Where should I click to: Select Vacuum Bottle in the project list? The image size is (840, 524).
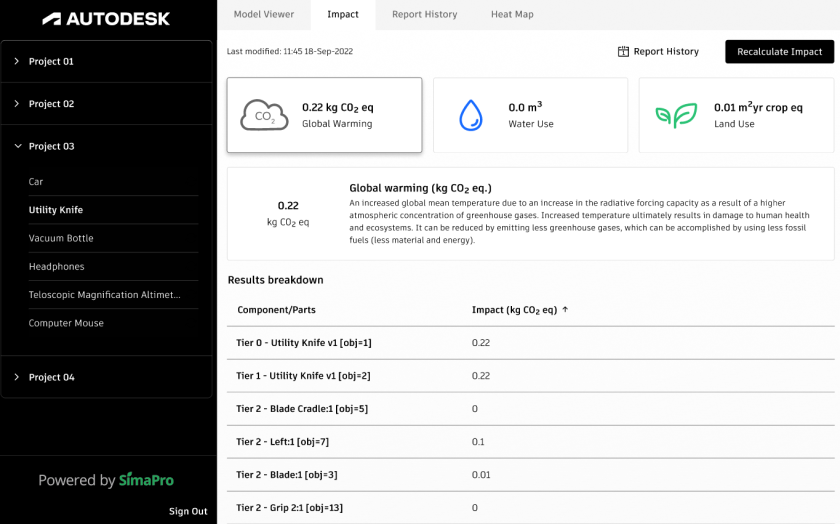[61, 238]
